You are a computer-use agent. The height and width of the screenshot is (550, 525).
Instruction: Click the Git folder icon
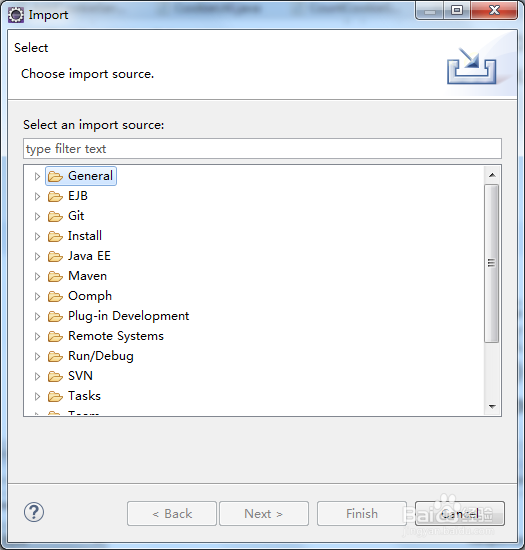coord(55,216)
